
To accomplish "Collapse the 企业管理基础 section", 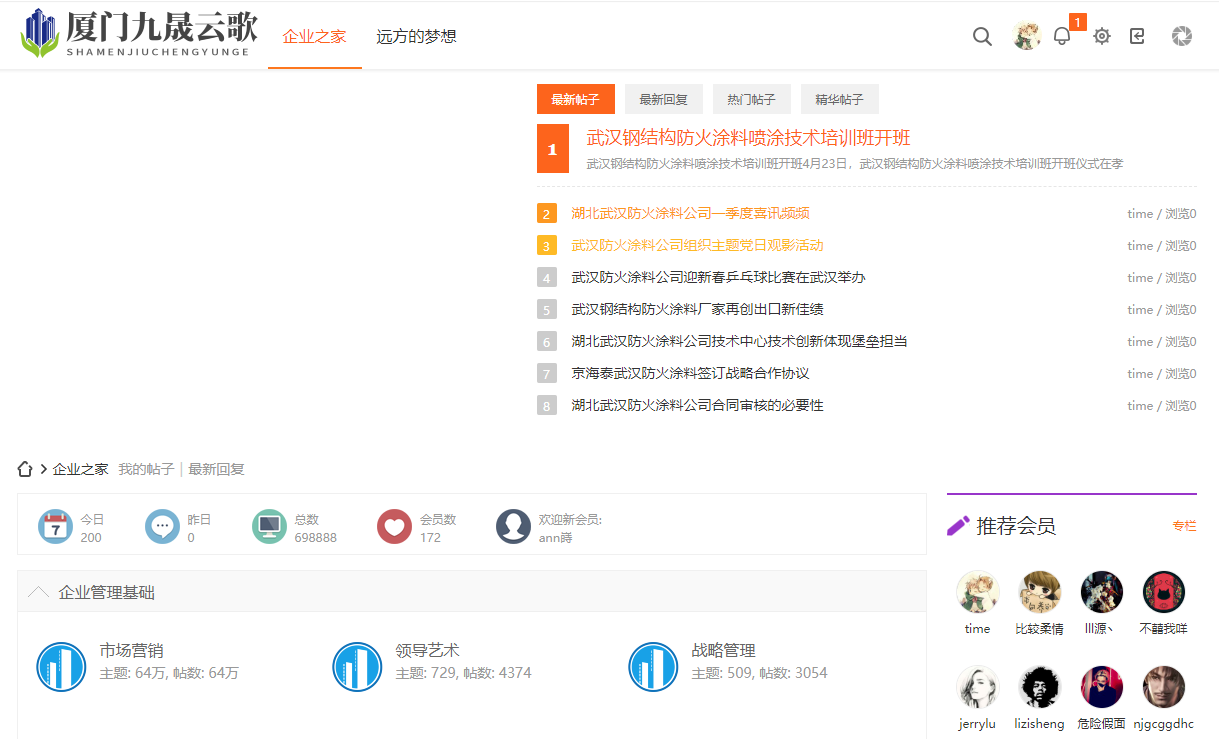I will click(x=39, y=592).
